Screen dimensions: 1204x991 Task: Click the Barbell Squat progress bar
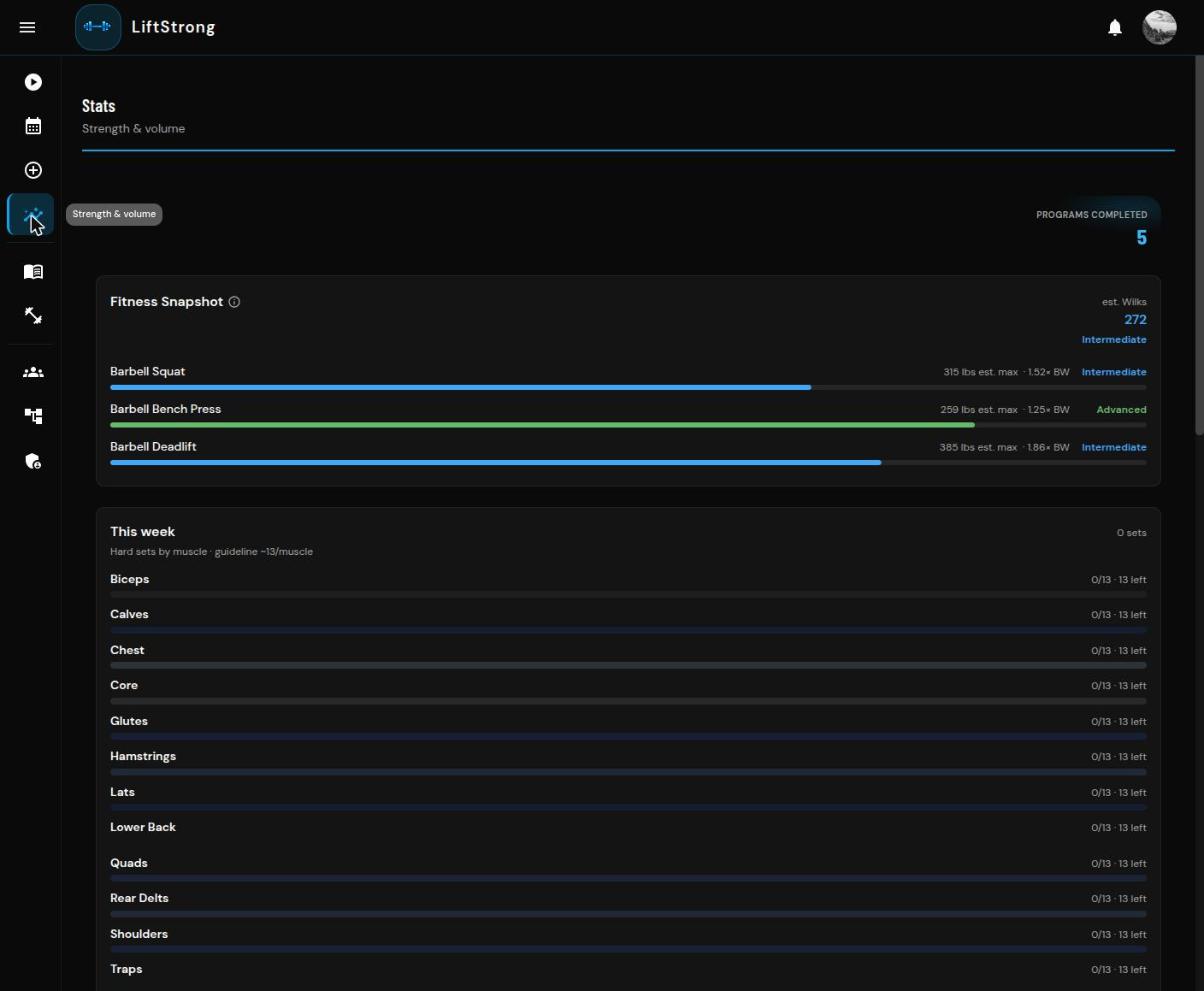628,387
